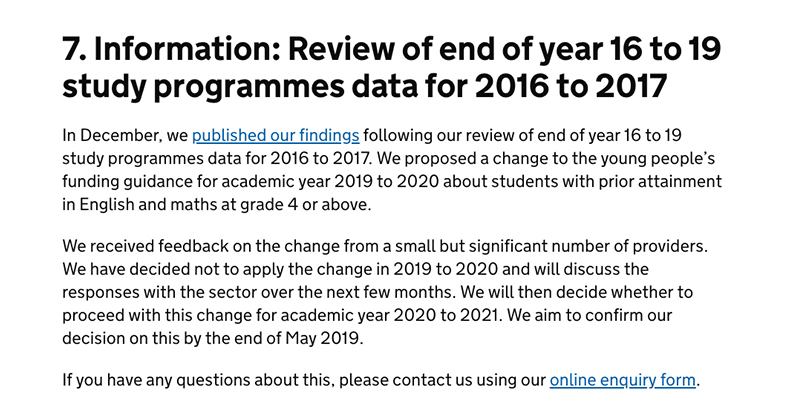
Task: Click the section 7 Information heading
Action: pos(391,67)
